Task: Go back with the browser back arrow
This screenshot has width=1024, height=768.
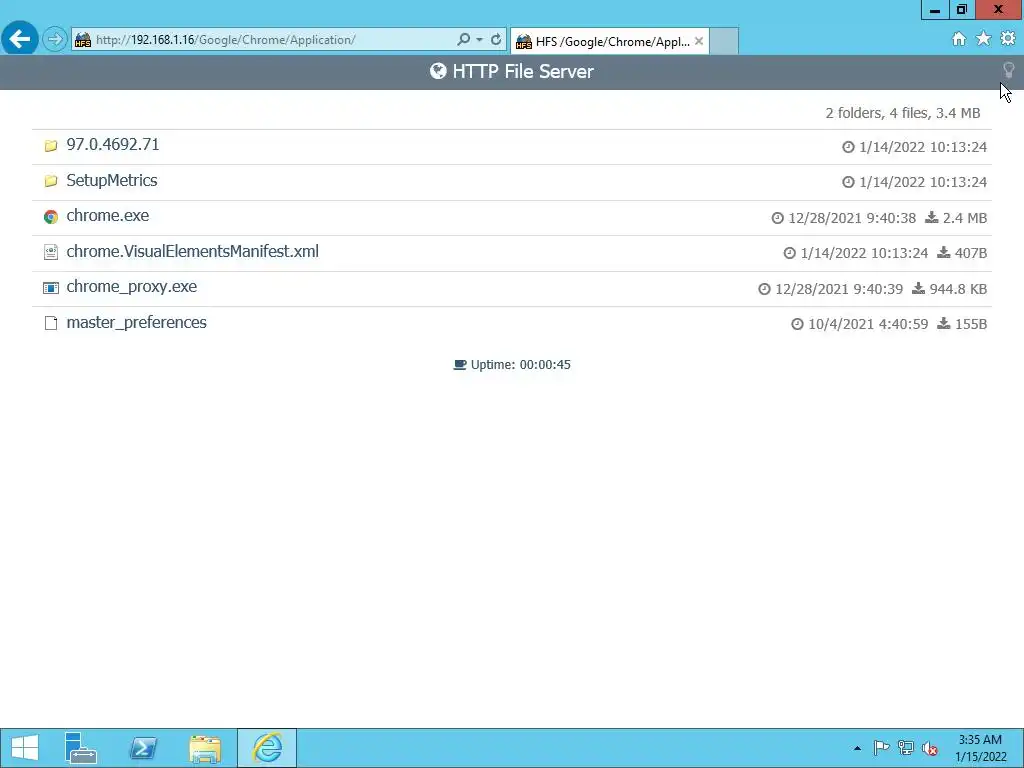Action: (x=20, y=39)
